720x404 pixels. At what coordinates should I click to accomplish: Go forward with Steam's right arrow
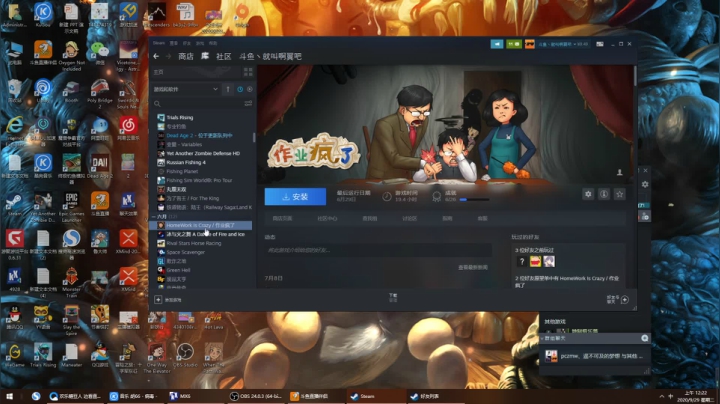[x=168, y=56]
